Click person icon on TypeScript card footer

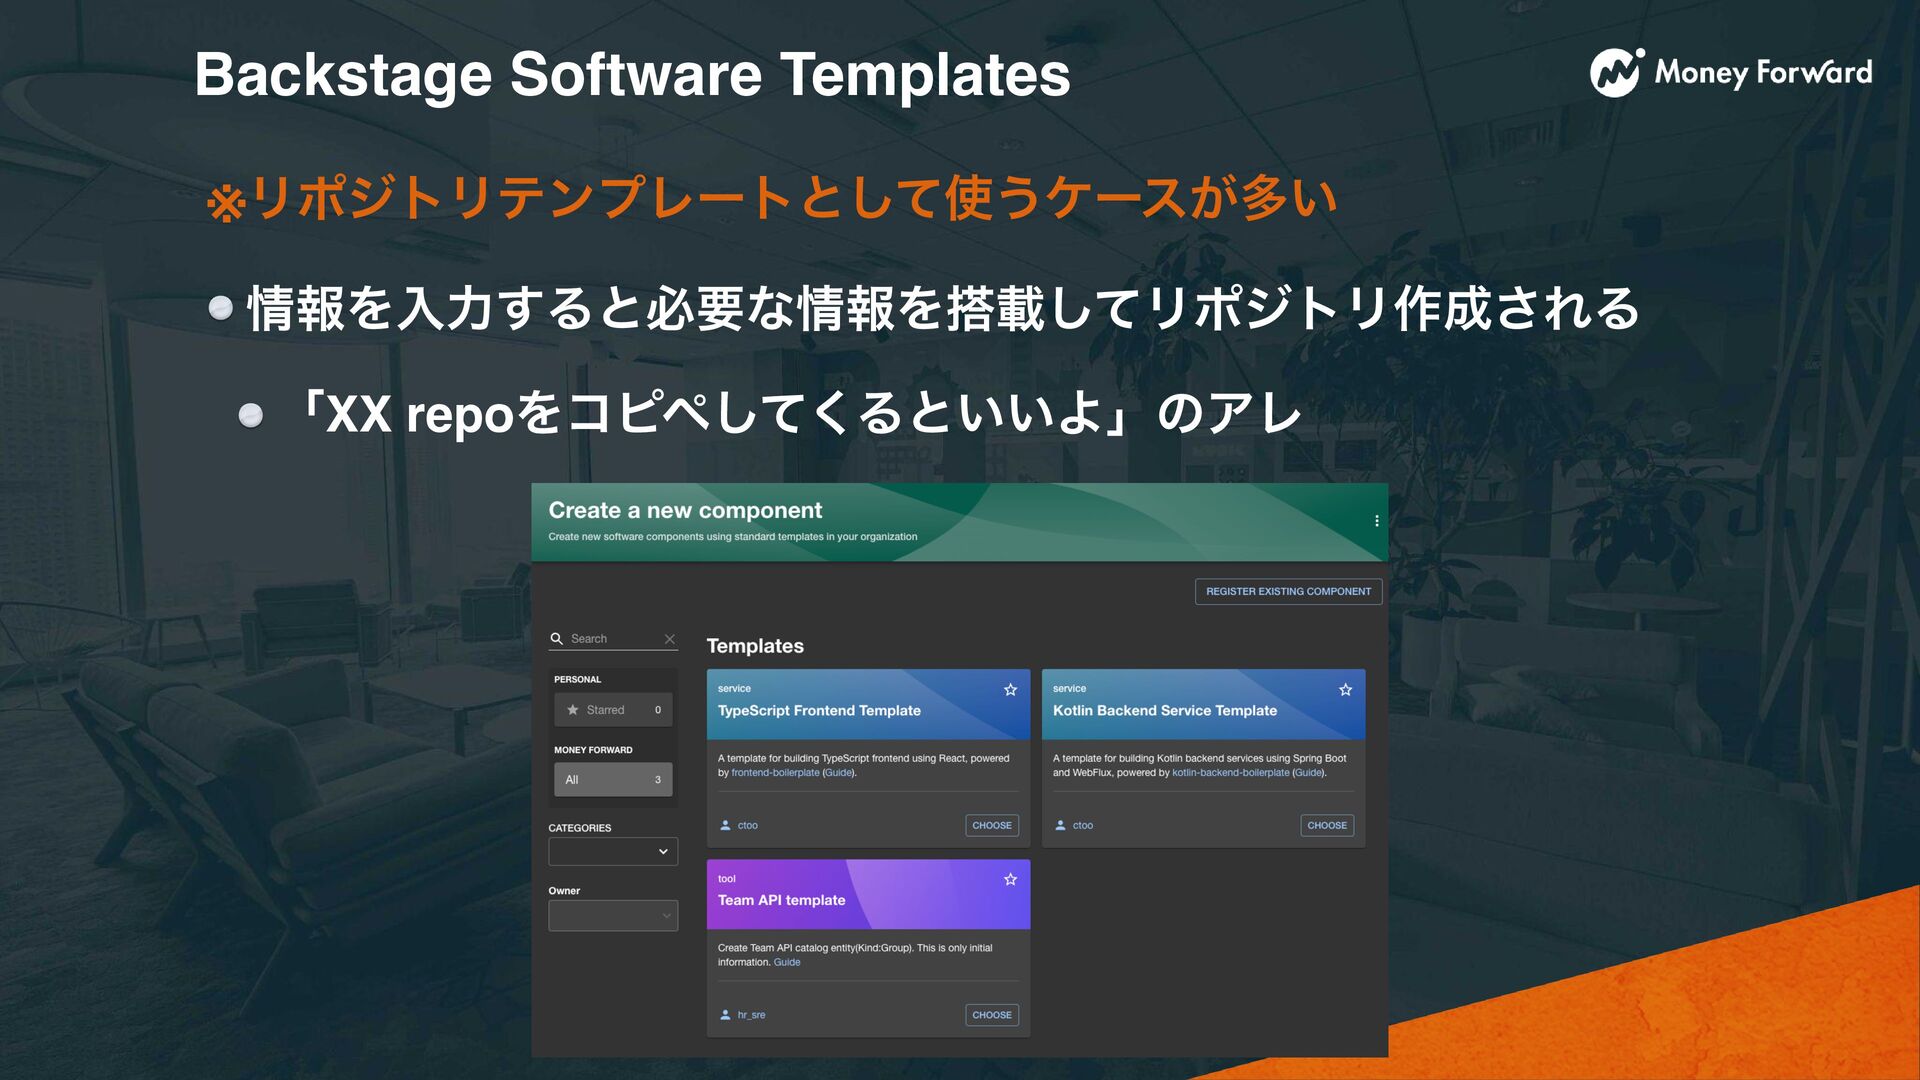725,825
